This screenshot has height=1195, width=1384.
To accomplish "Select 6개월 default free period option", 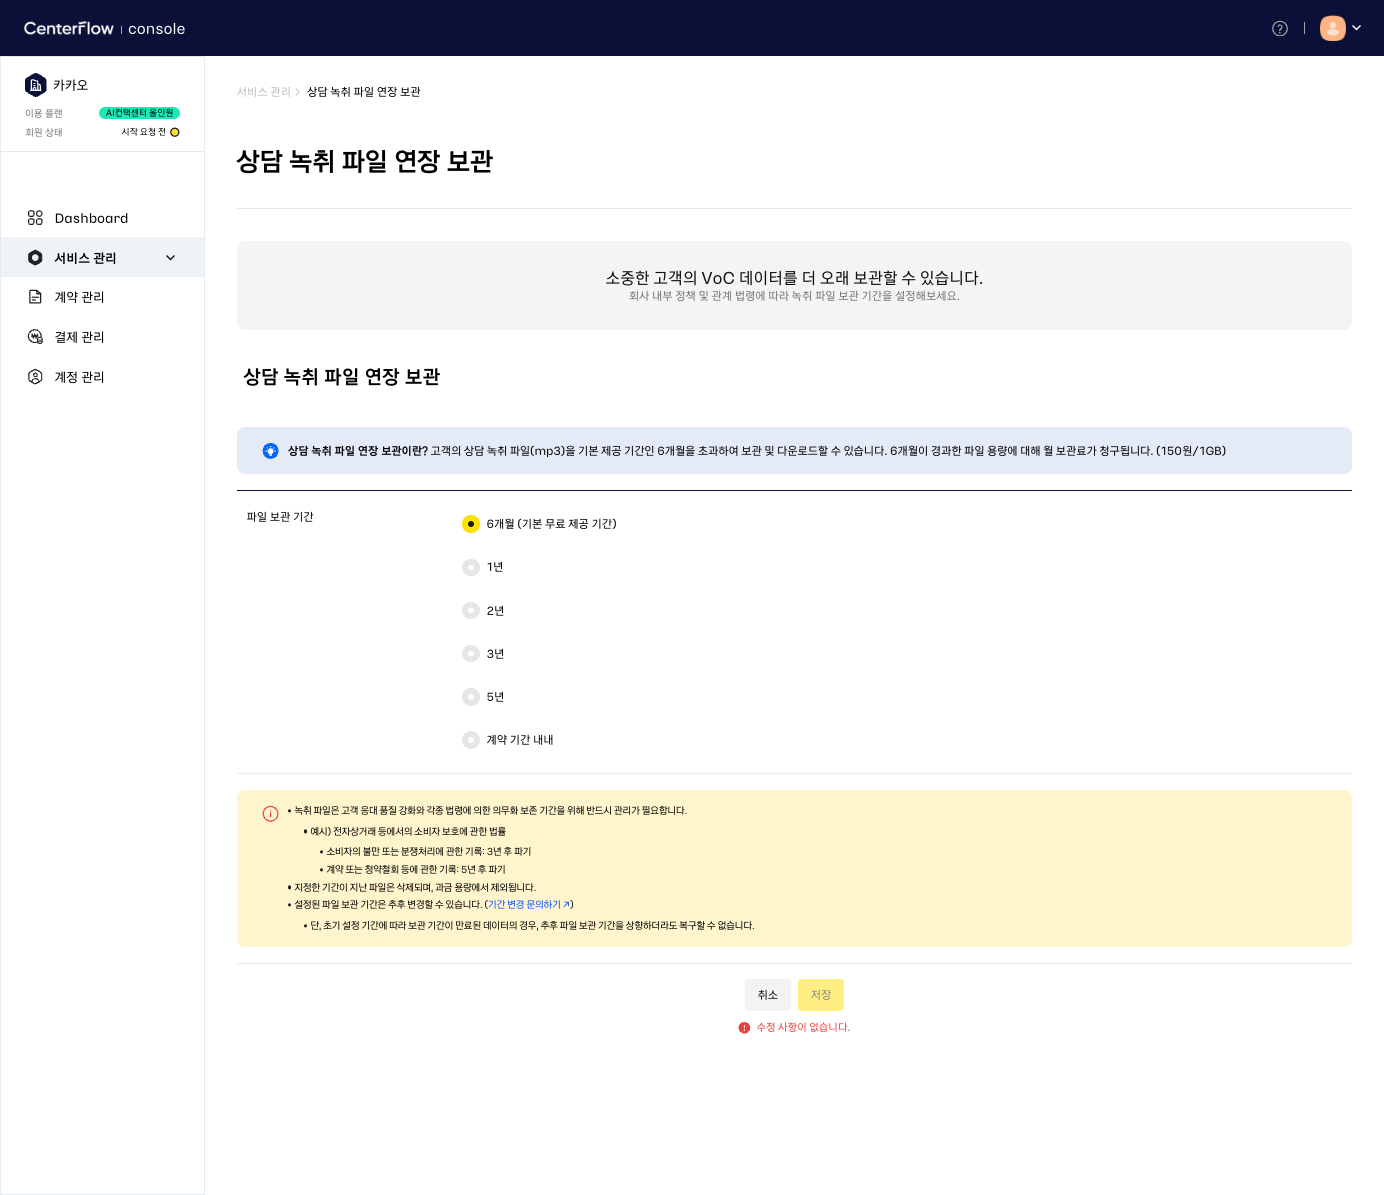I will 471,524.
